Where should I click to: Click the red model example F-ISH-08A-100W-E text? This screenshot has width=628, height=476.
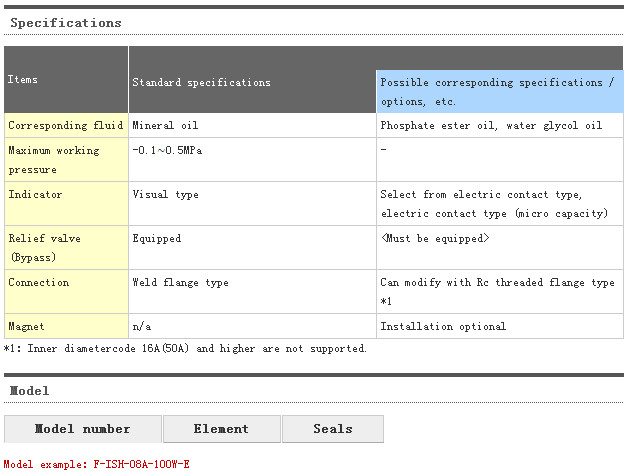coord(97,465)
